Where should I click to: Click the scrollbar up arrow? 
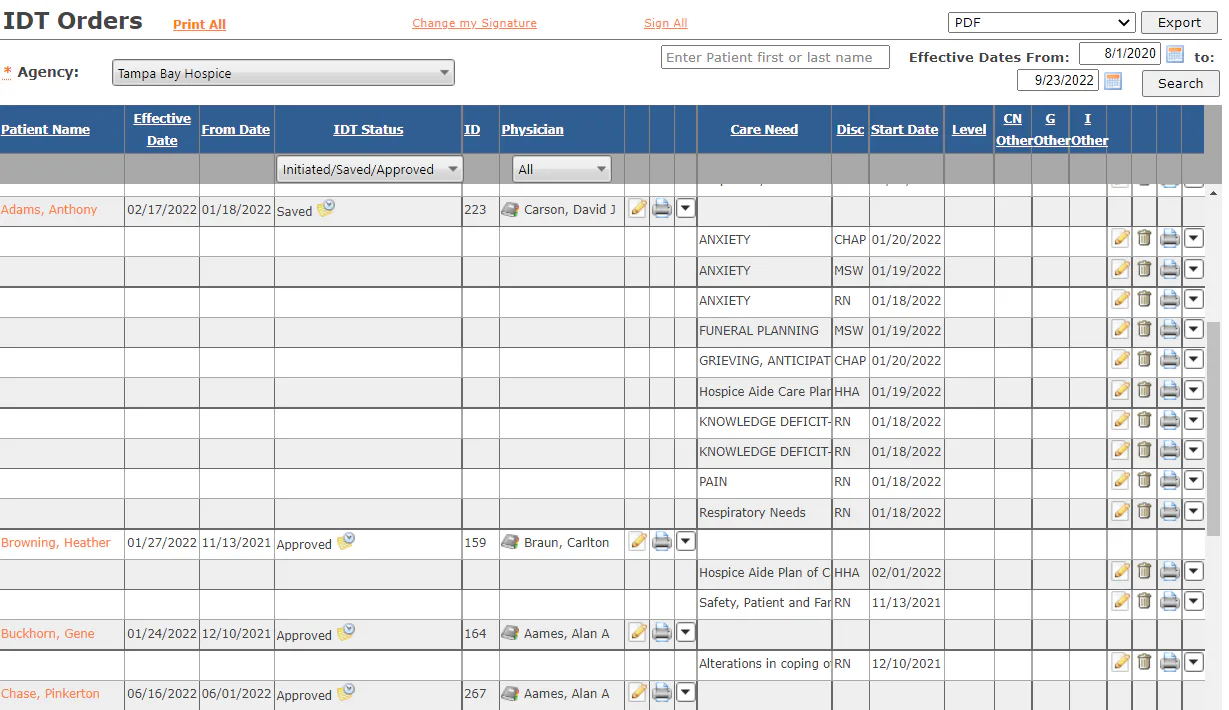[1214, 191]
